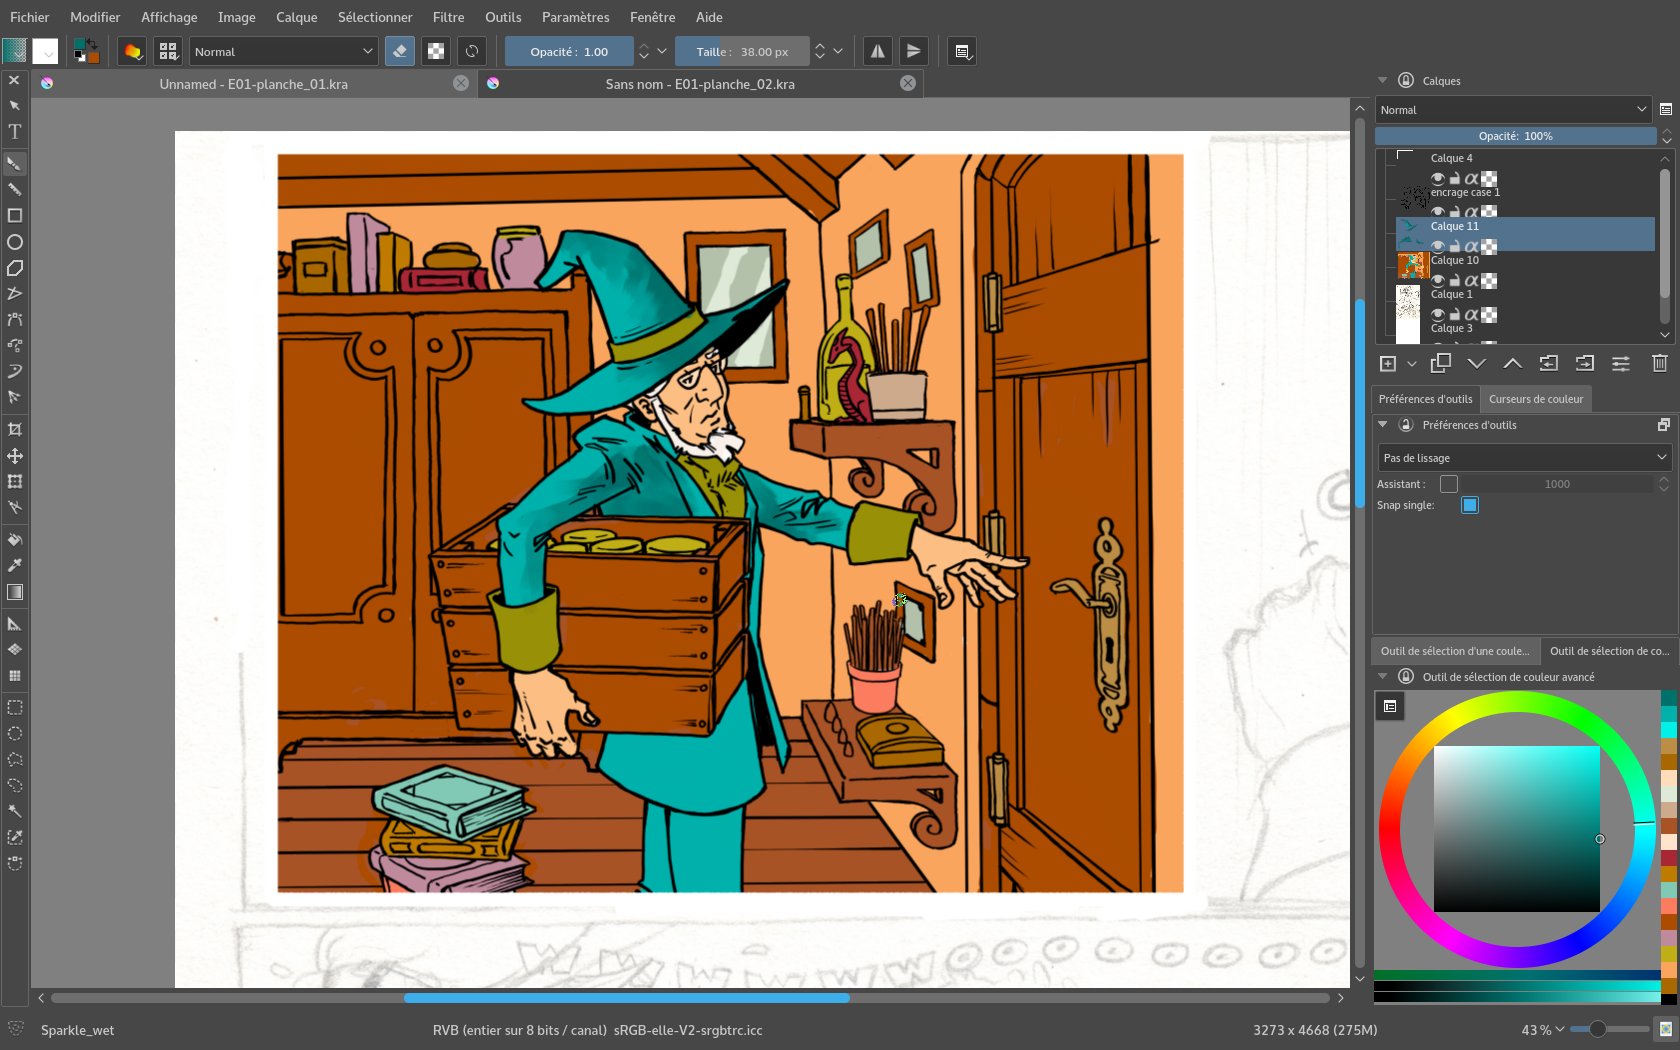This screenshot has width=1680, height=1050.
Task: Open Outil de sélection d'une couleur tab
Action: [1455, 651]
